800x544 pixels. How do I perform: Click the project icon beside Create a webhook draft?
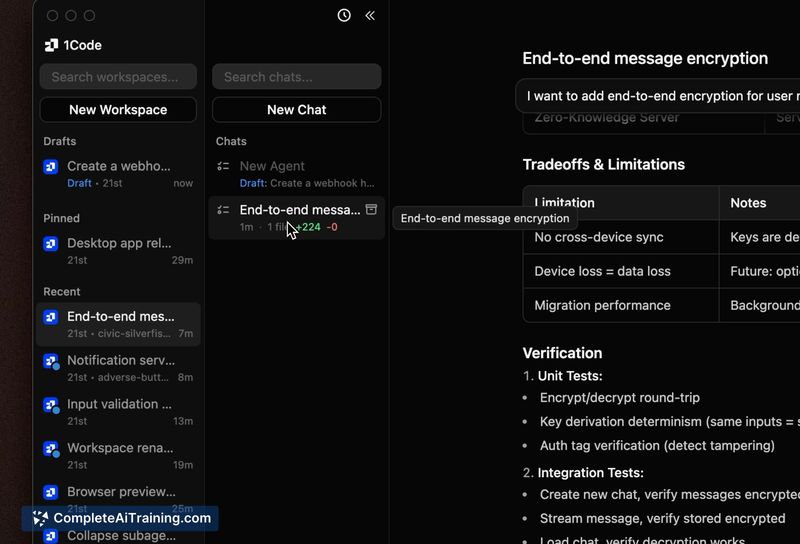point(51,167)
